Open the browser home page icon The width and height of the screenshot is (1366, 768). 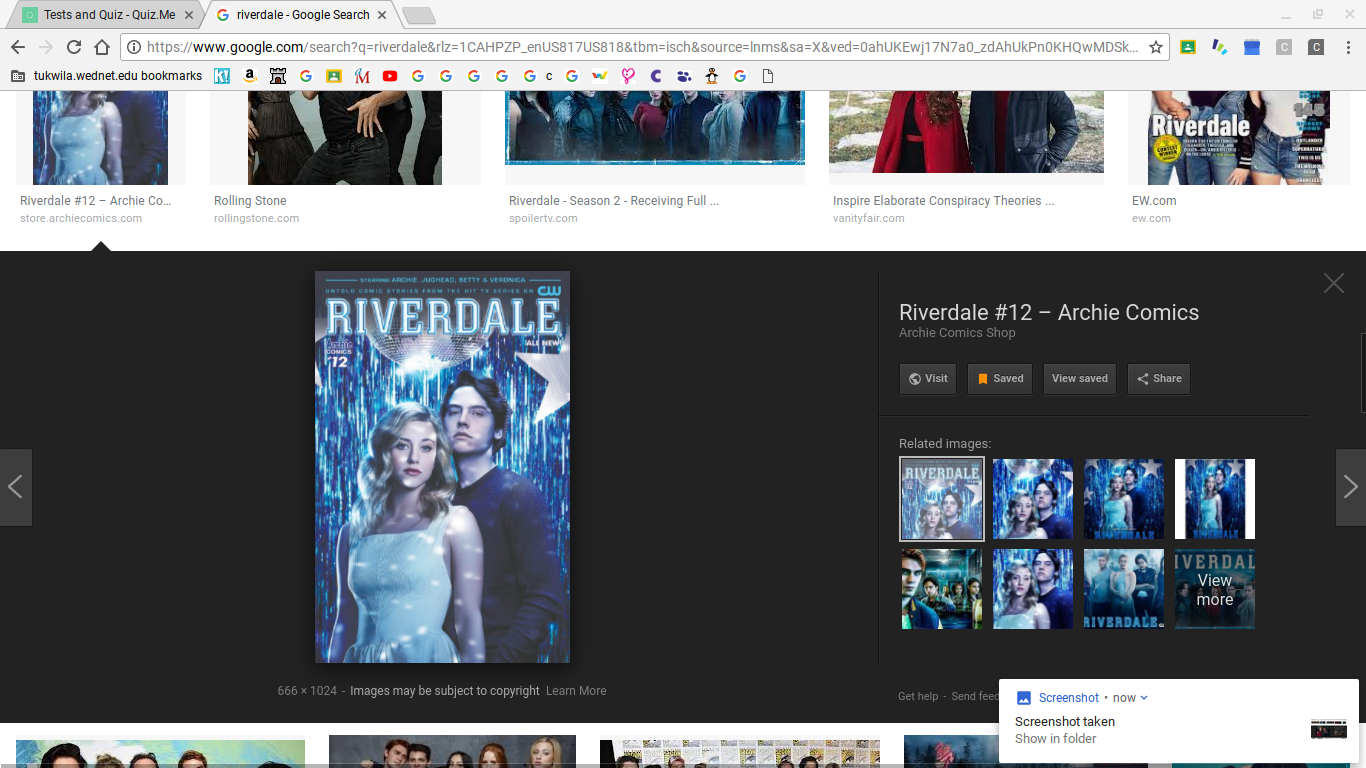point(102,47)
